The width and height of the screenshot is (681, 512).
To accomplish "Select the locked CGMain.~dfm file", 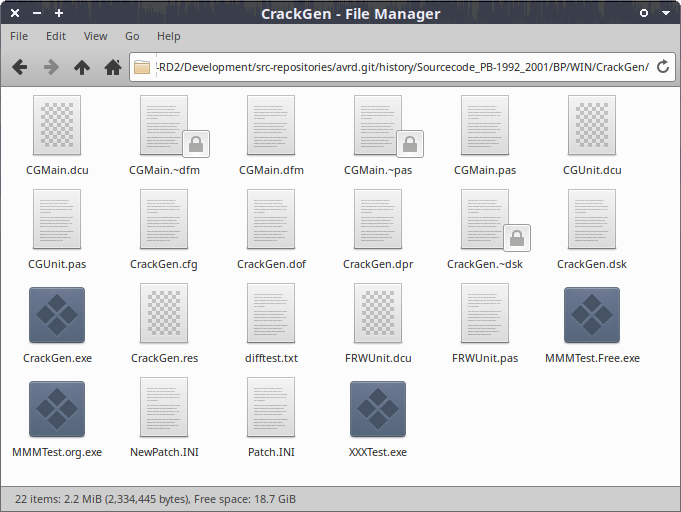I will [164, 126].
